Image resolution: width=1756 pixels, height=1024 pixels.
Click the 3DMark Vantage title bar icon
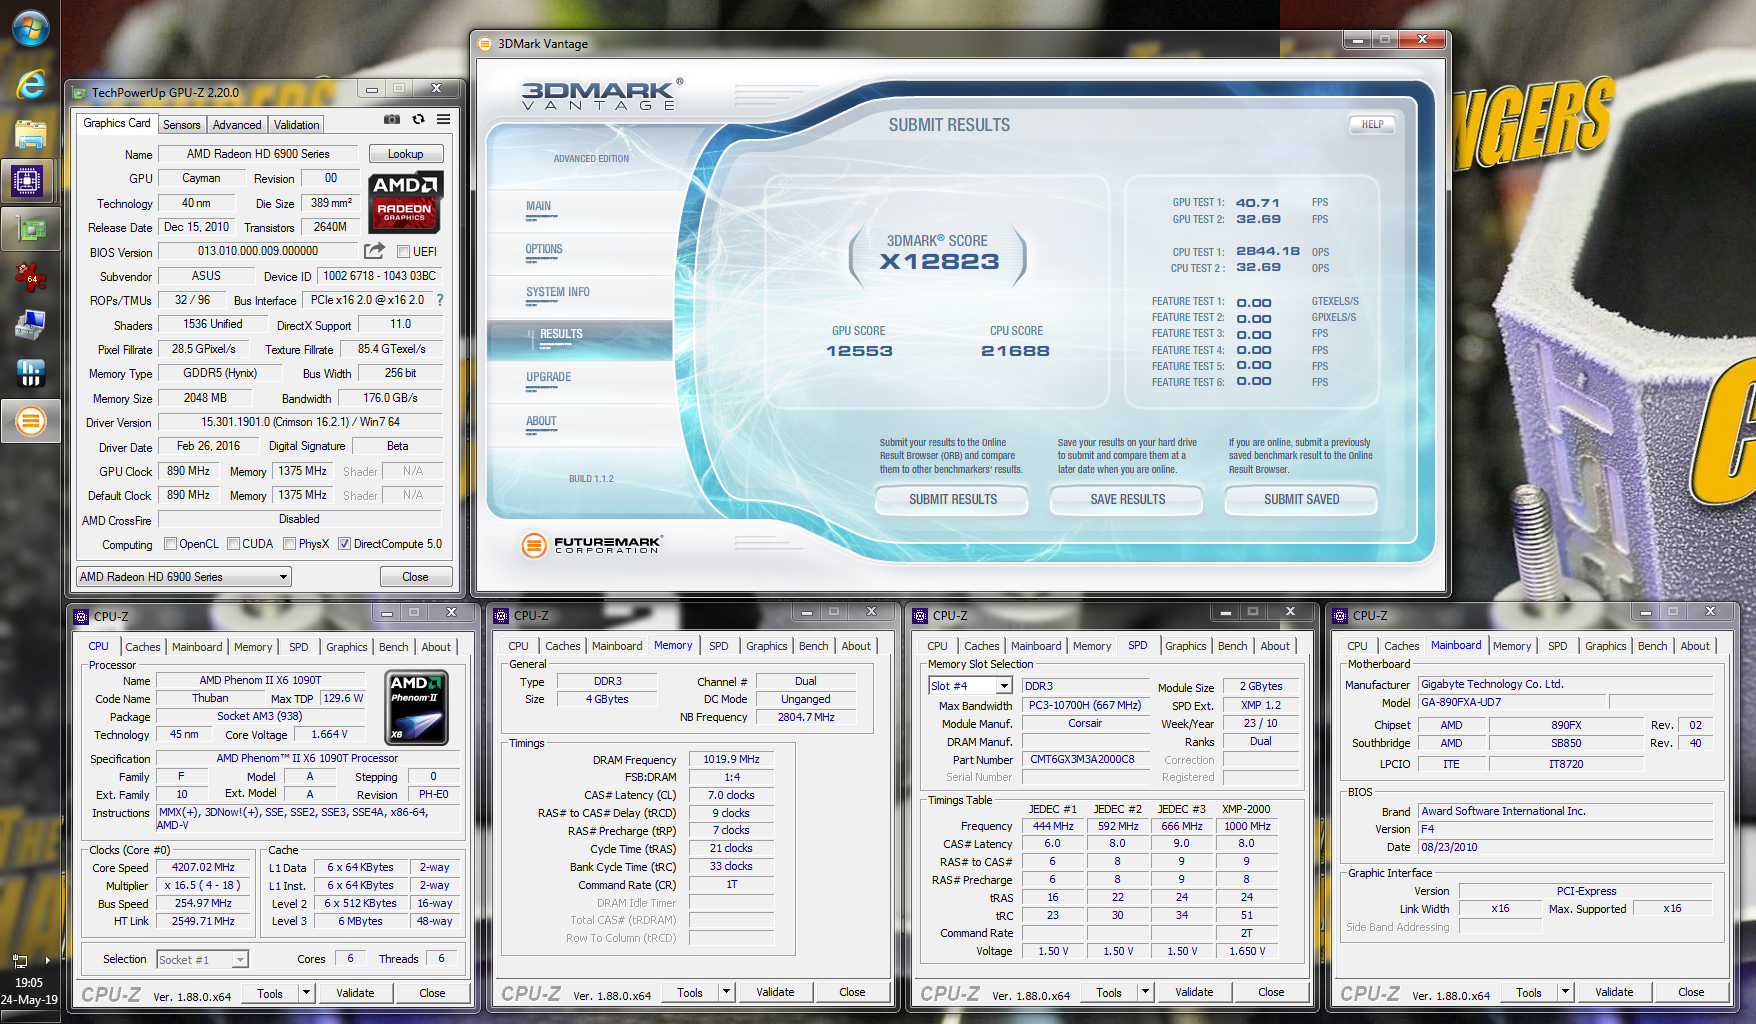pos(485,44)
